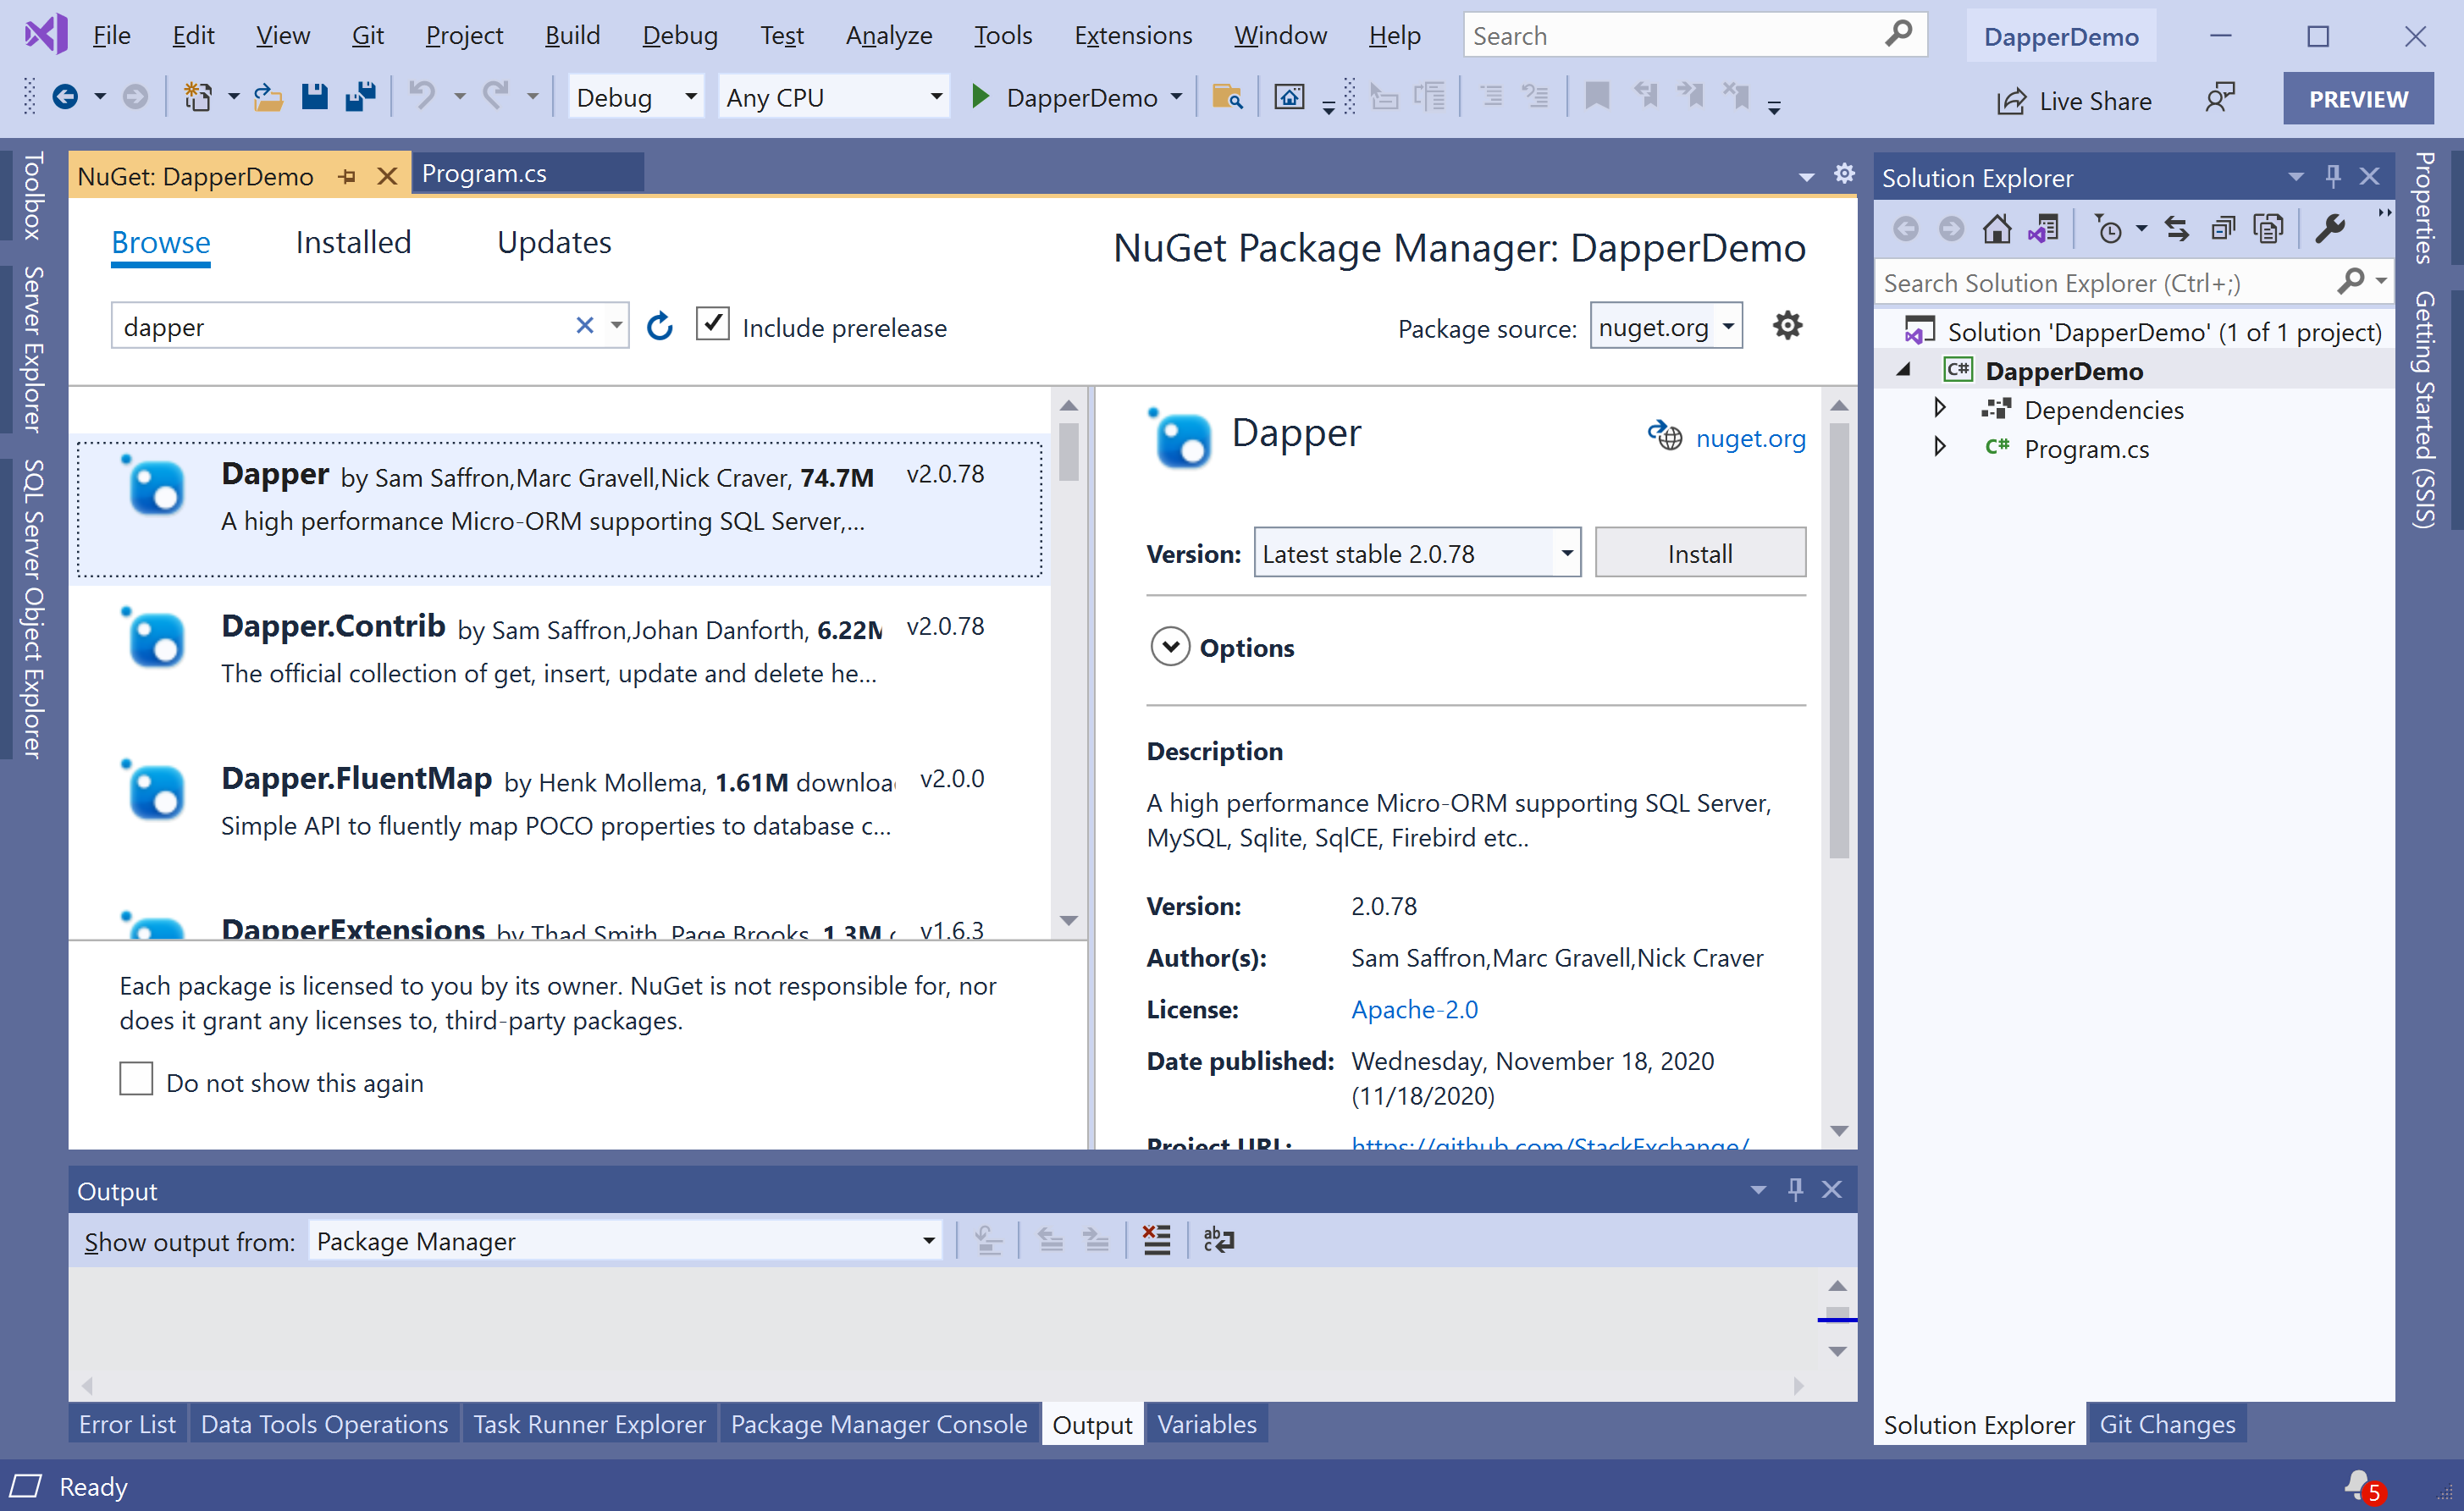This screenshot has height=1511, width=2464.
Task: Click the Save toolbar icon
Action: (314, 97)
